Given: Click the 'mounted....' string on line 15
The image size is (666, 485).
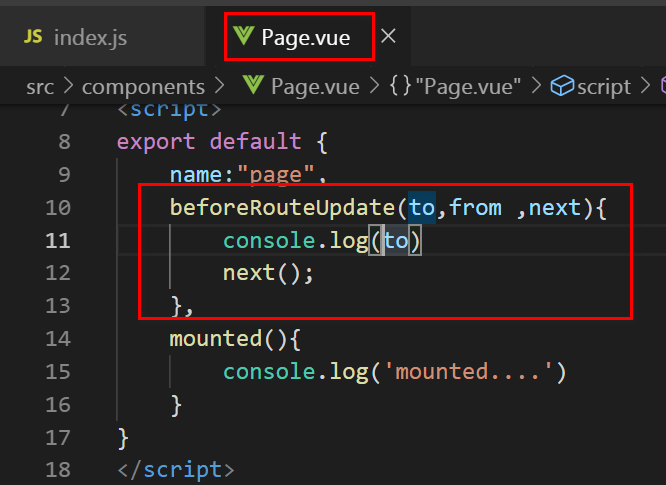Looking at the screenshot, I should pyautogui.click(x=468, y=372).
